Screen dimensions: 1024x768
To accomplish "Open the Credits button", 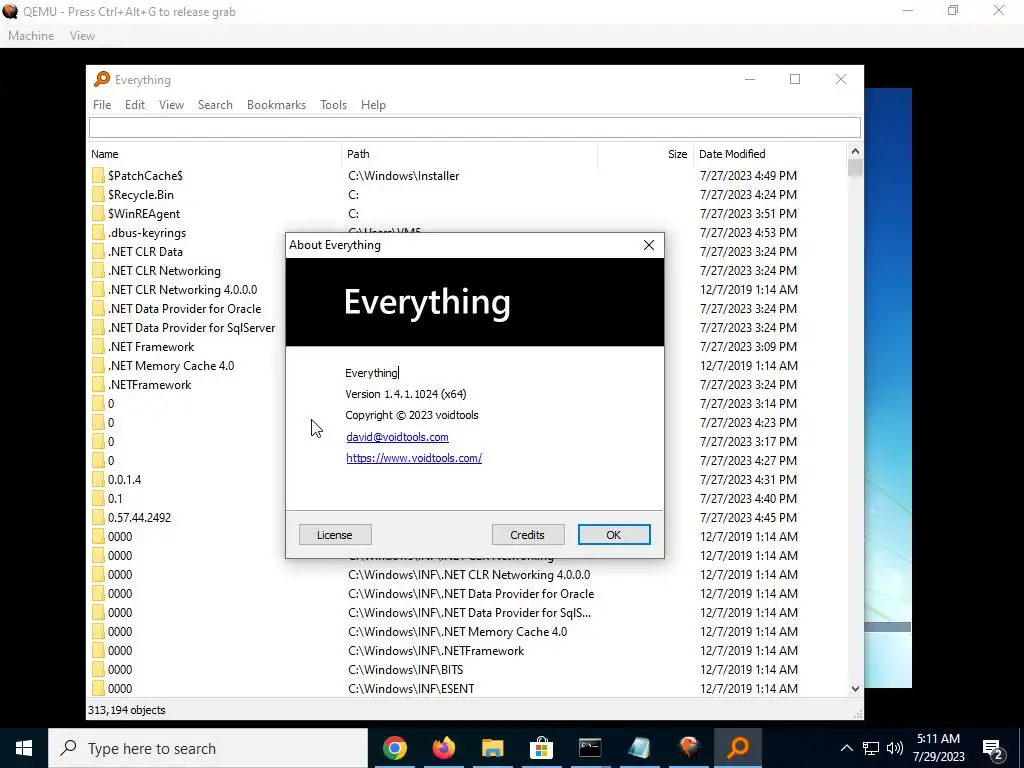I will pos(528,535).
